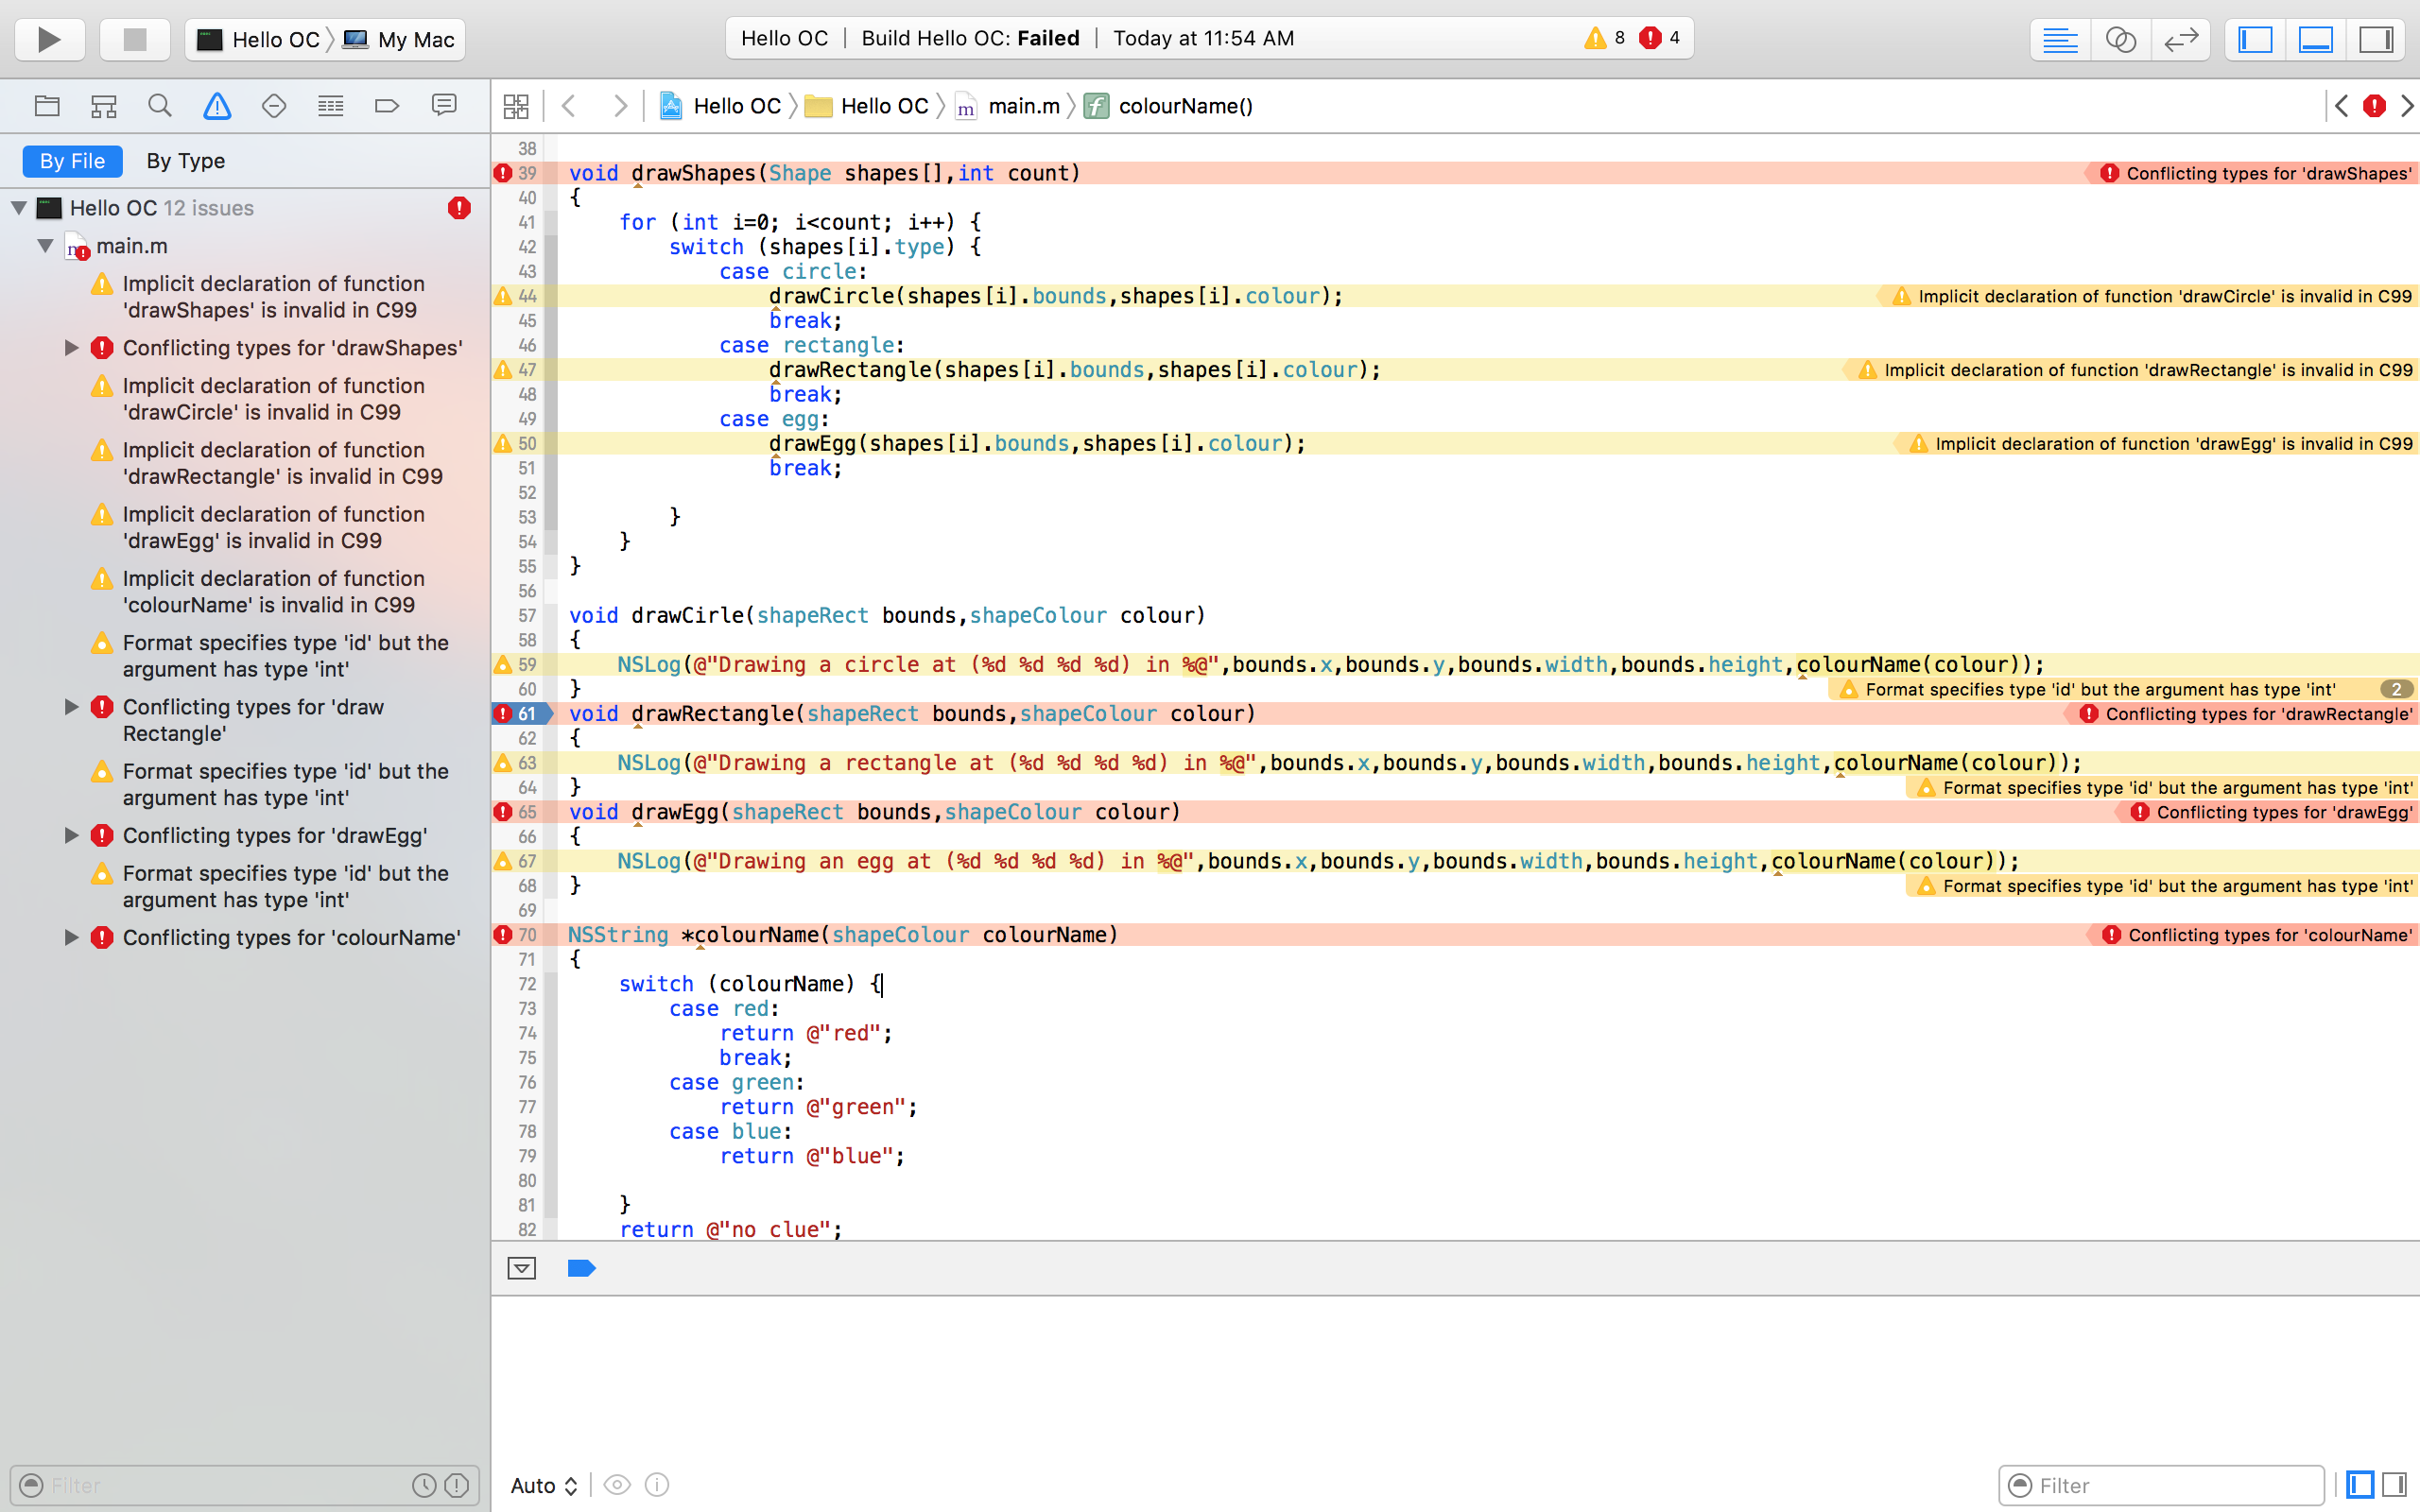Toggle the Utilities panel visibility

[x=2377, y=40]
